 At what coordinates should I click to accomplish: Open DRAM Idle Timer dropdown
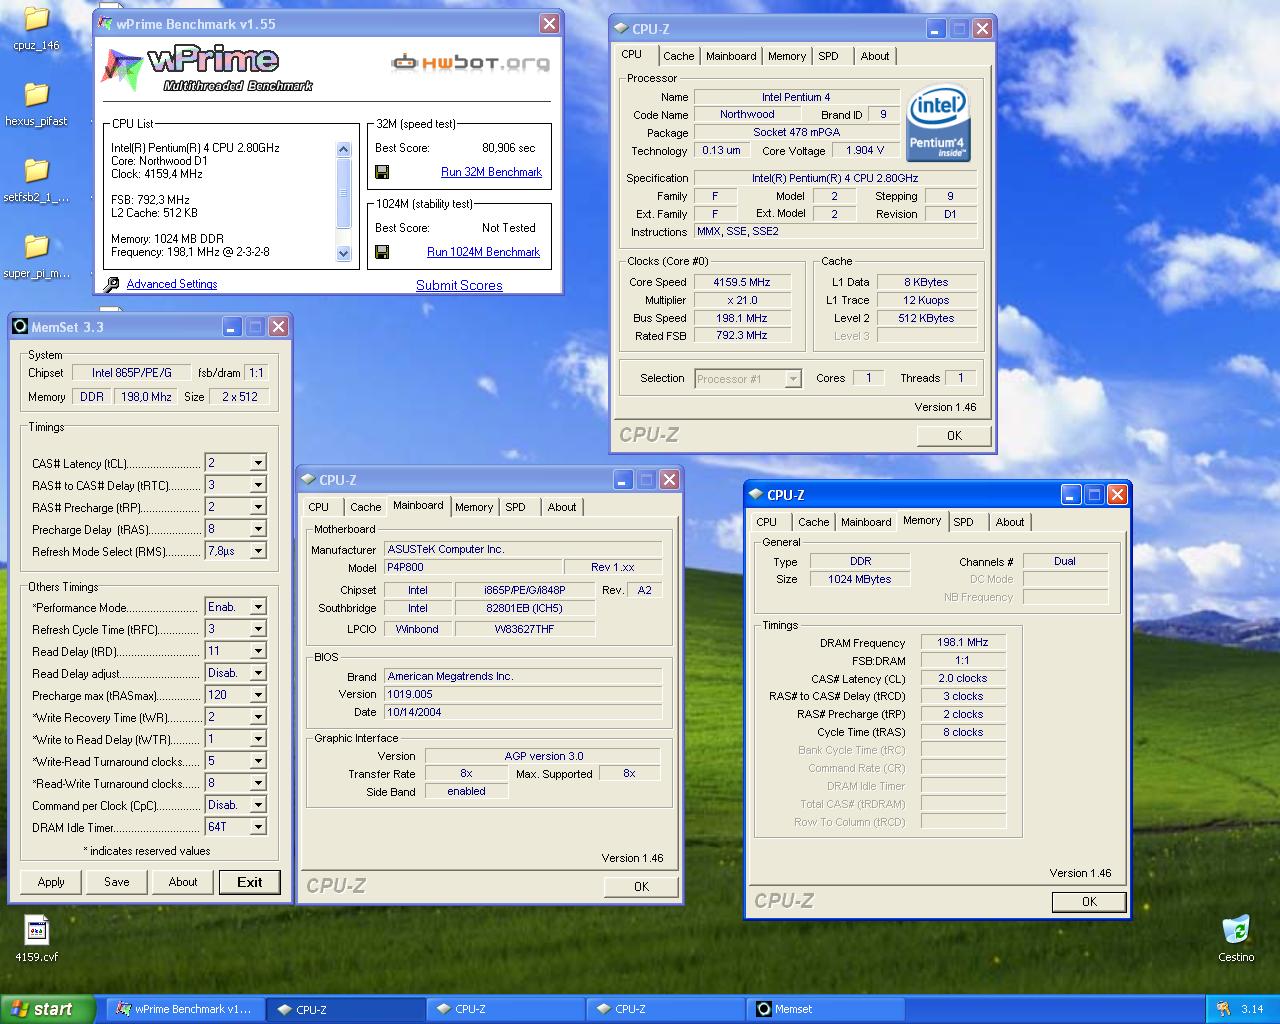[258, 827]
